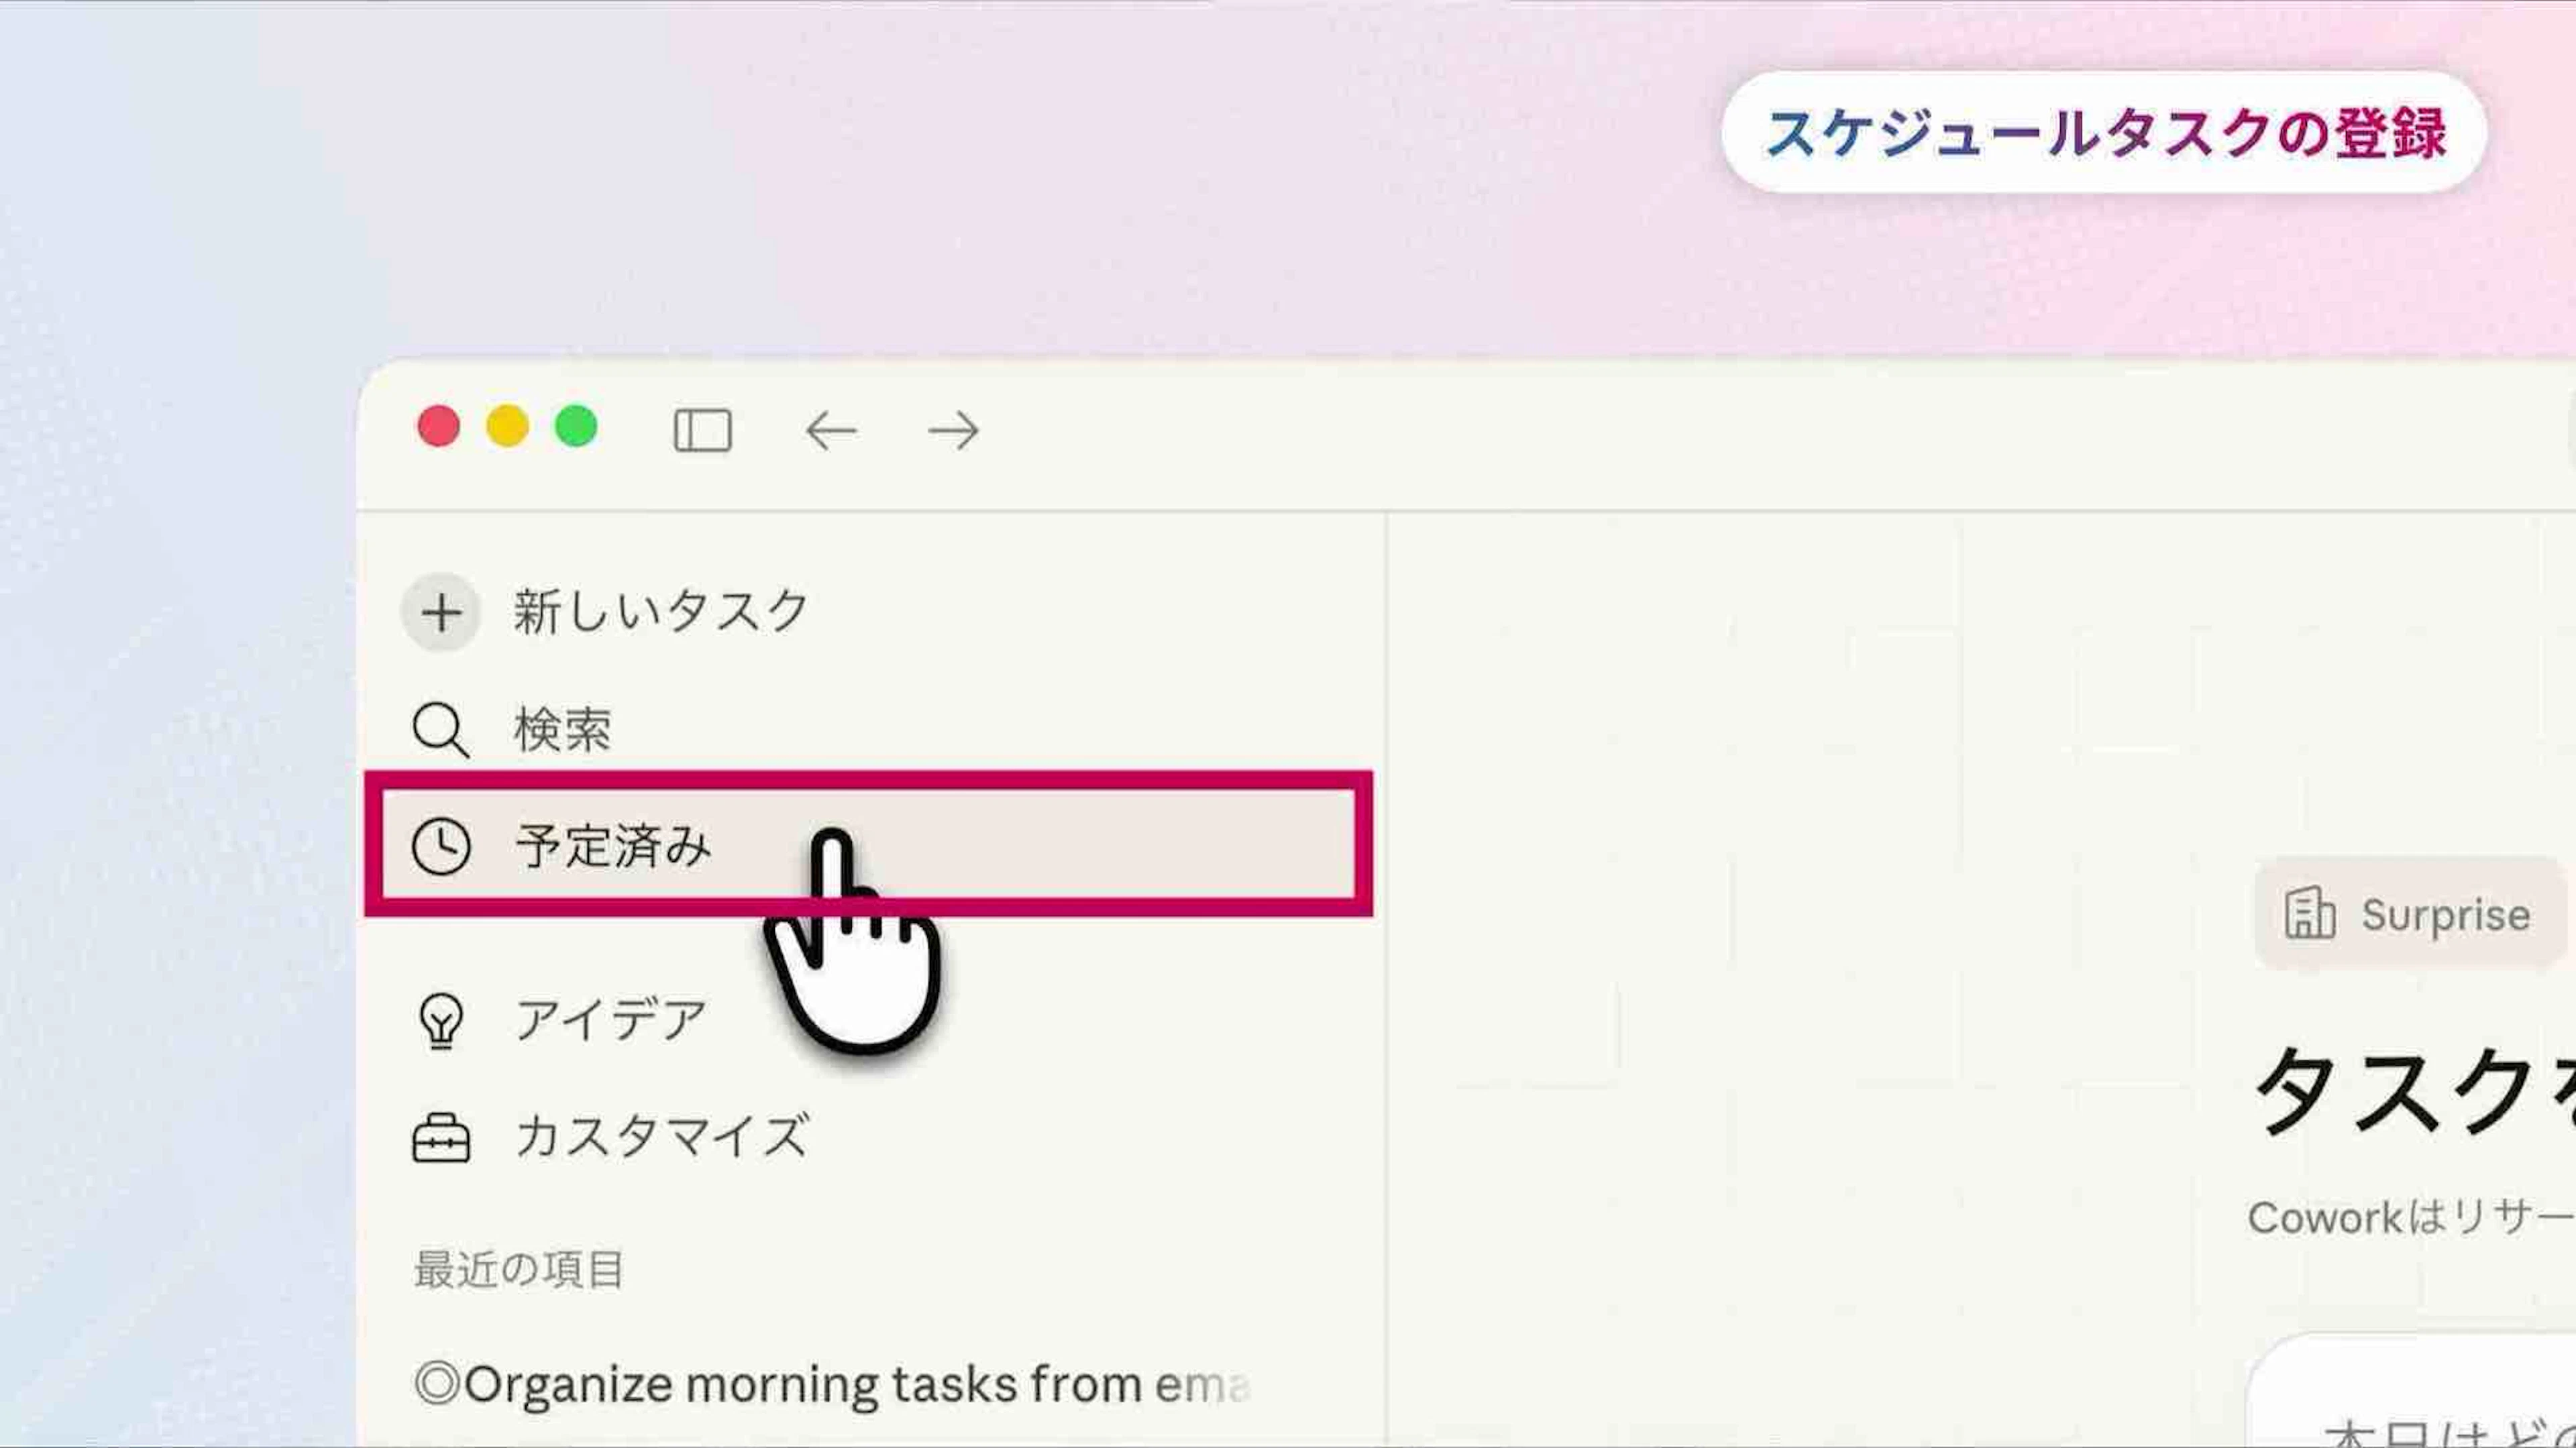Screen dimensions: 2576x1448
Task: Click the lightbulb icon for ideas
Action: point(441,1021)
